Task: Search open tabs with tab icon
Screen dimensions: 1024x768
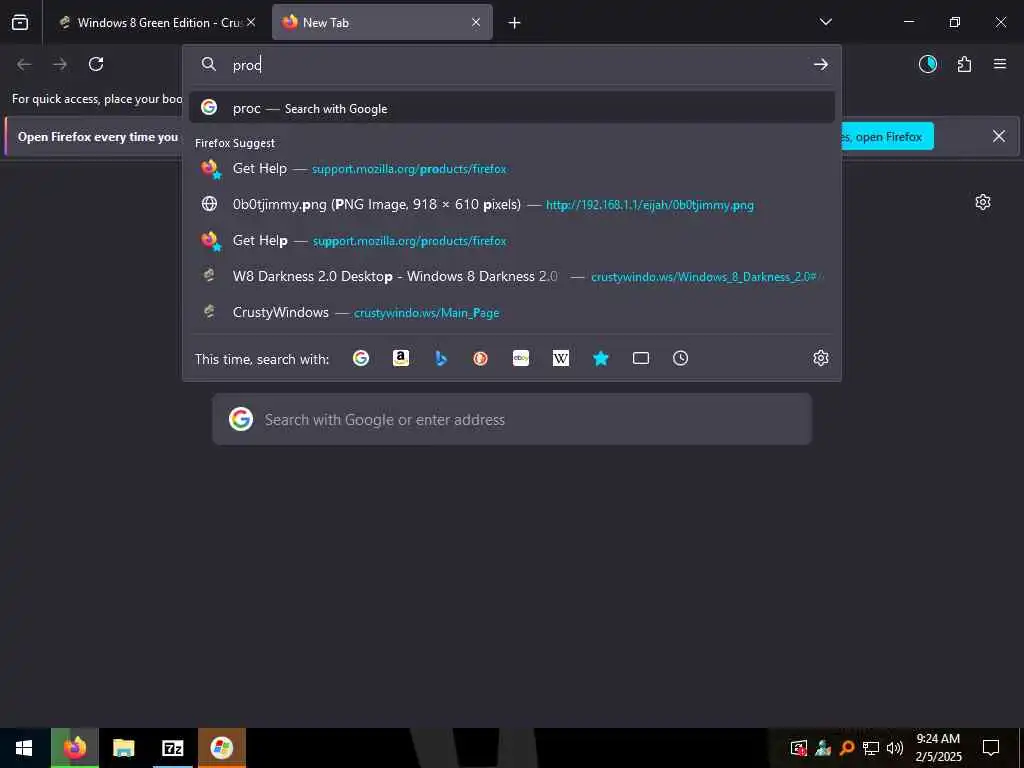Action: click(x=641, y=358)
